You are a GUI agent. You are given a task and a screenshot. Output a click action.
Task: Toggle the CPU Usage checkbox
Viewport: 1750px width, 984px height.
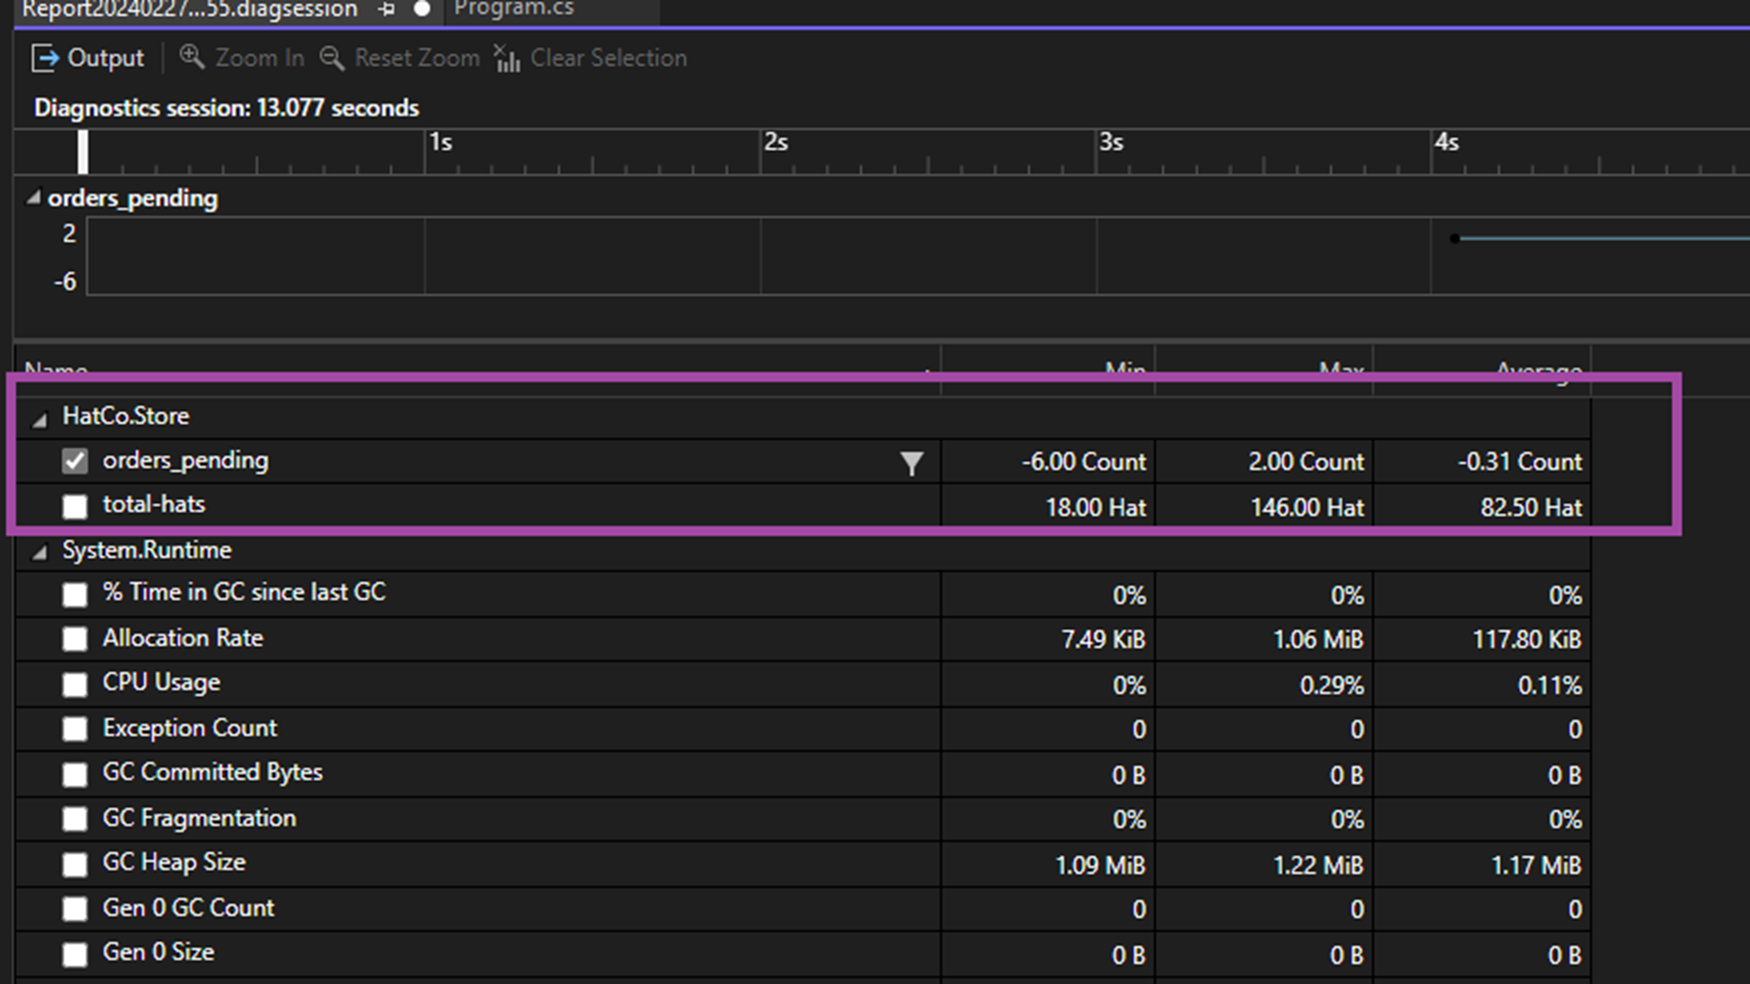click(75, 684)
